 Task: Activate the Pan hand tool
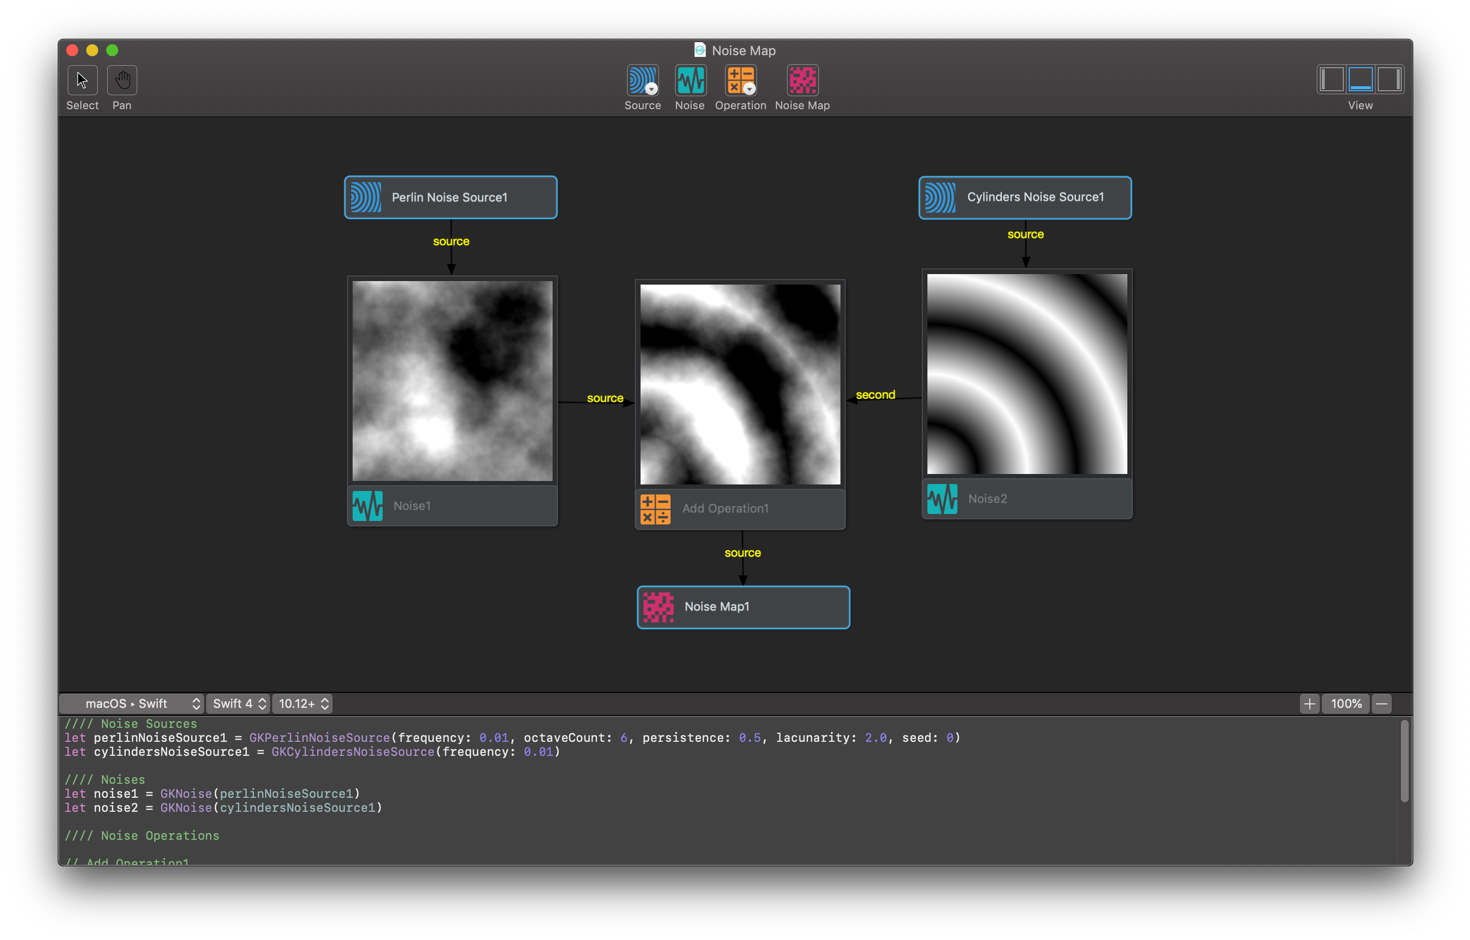(122, 80)
